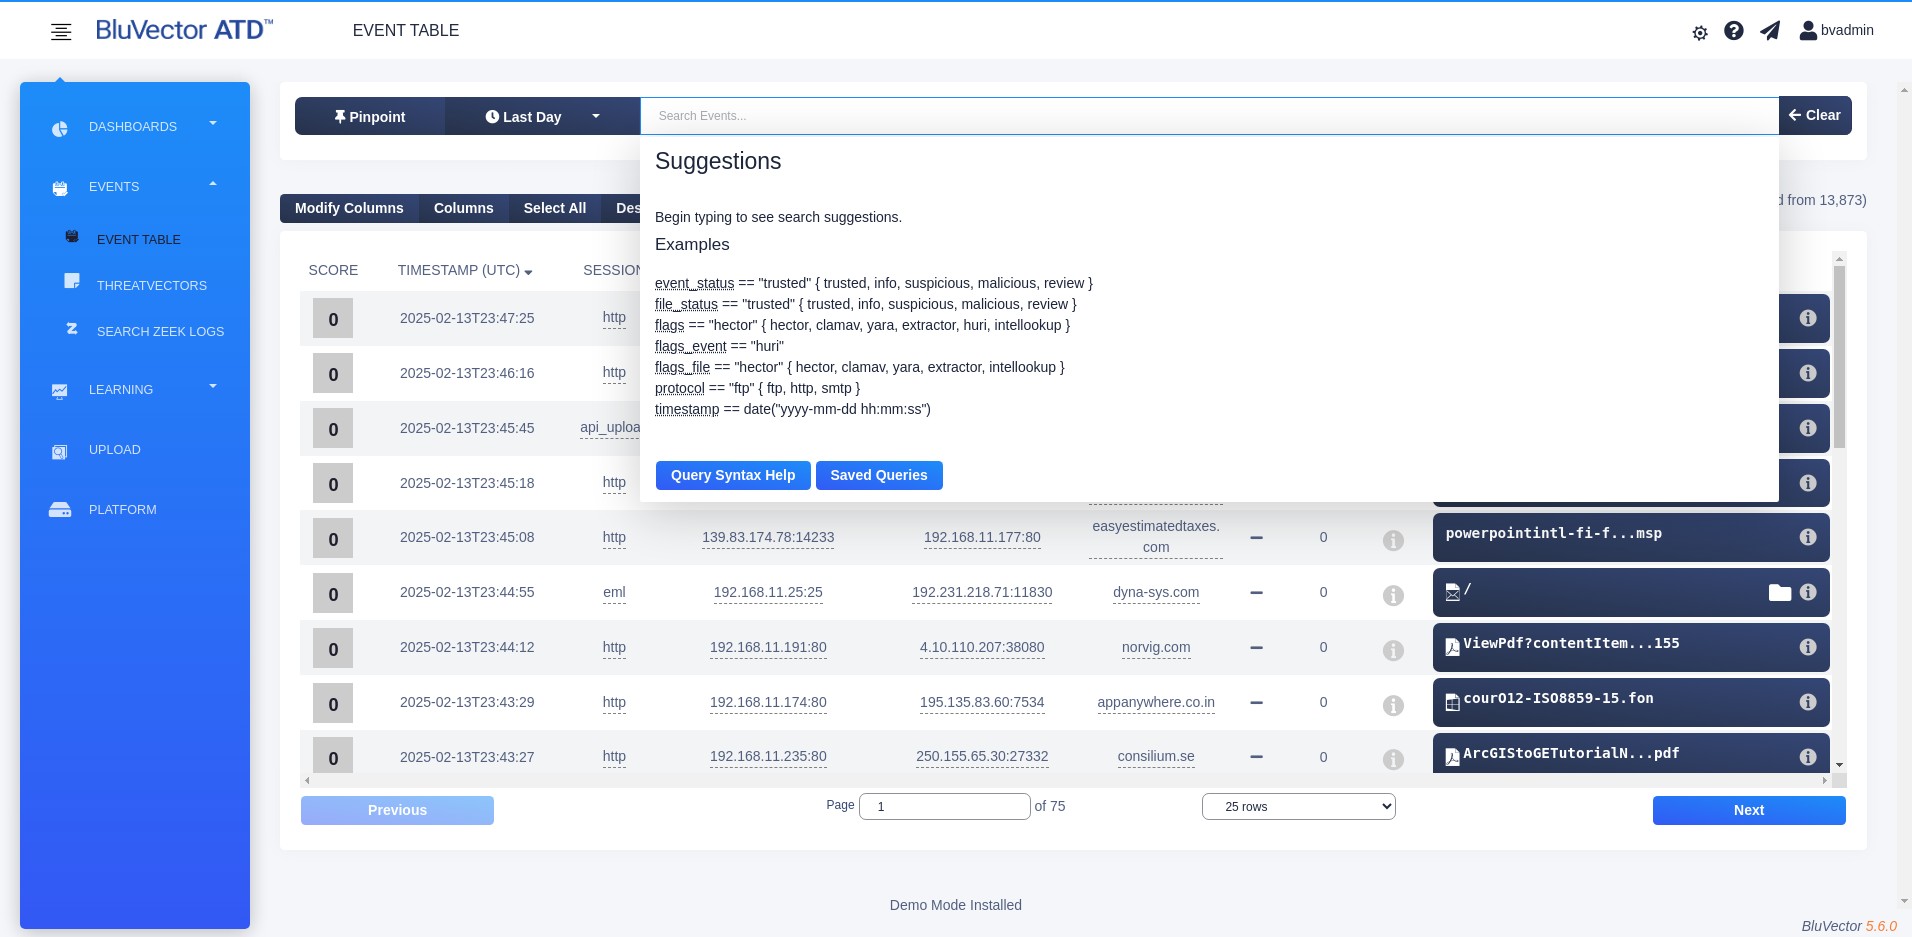Viewport: 1912px width, 937px height.
Task: Click info icon on ArcGIStoGETutorialN...pdf card
Action: (1808, 757)
